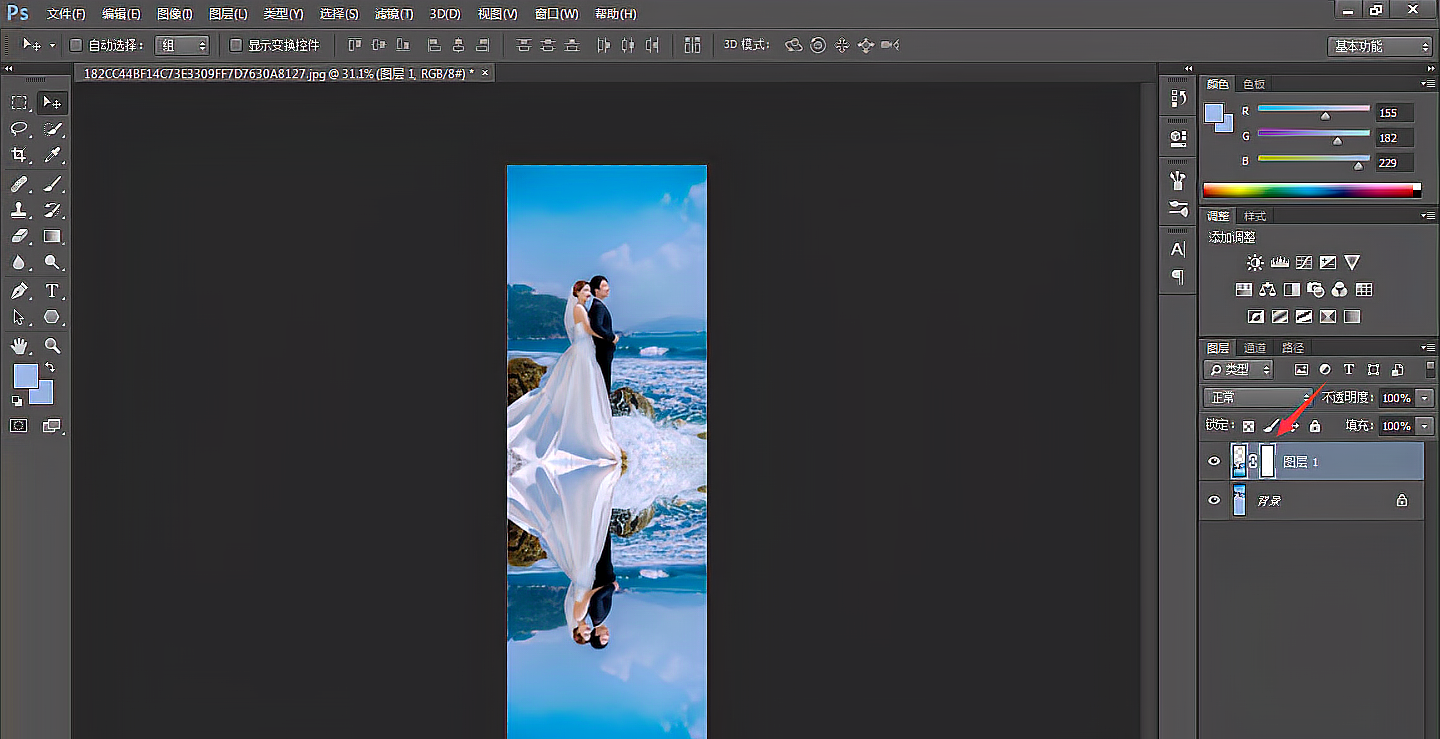Open the Auto-Select 组 dropdown
The height and width of the screenshot is (739, 1440).
(182, 45)
